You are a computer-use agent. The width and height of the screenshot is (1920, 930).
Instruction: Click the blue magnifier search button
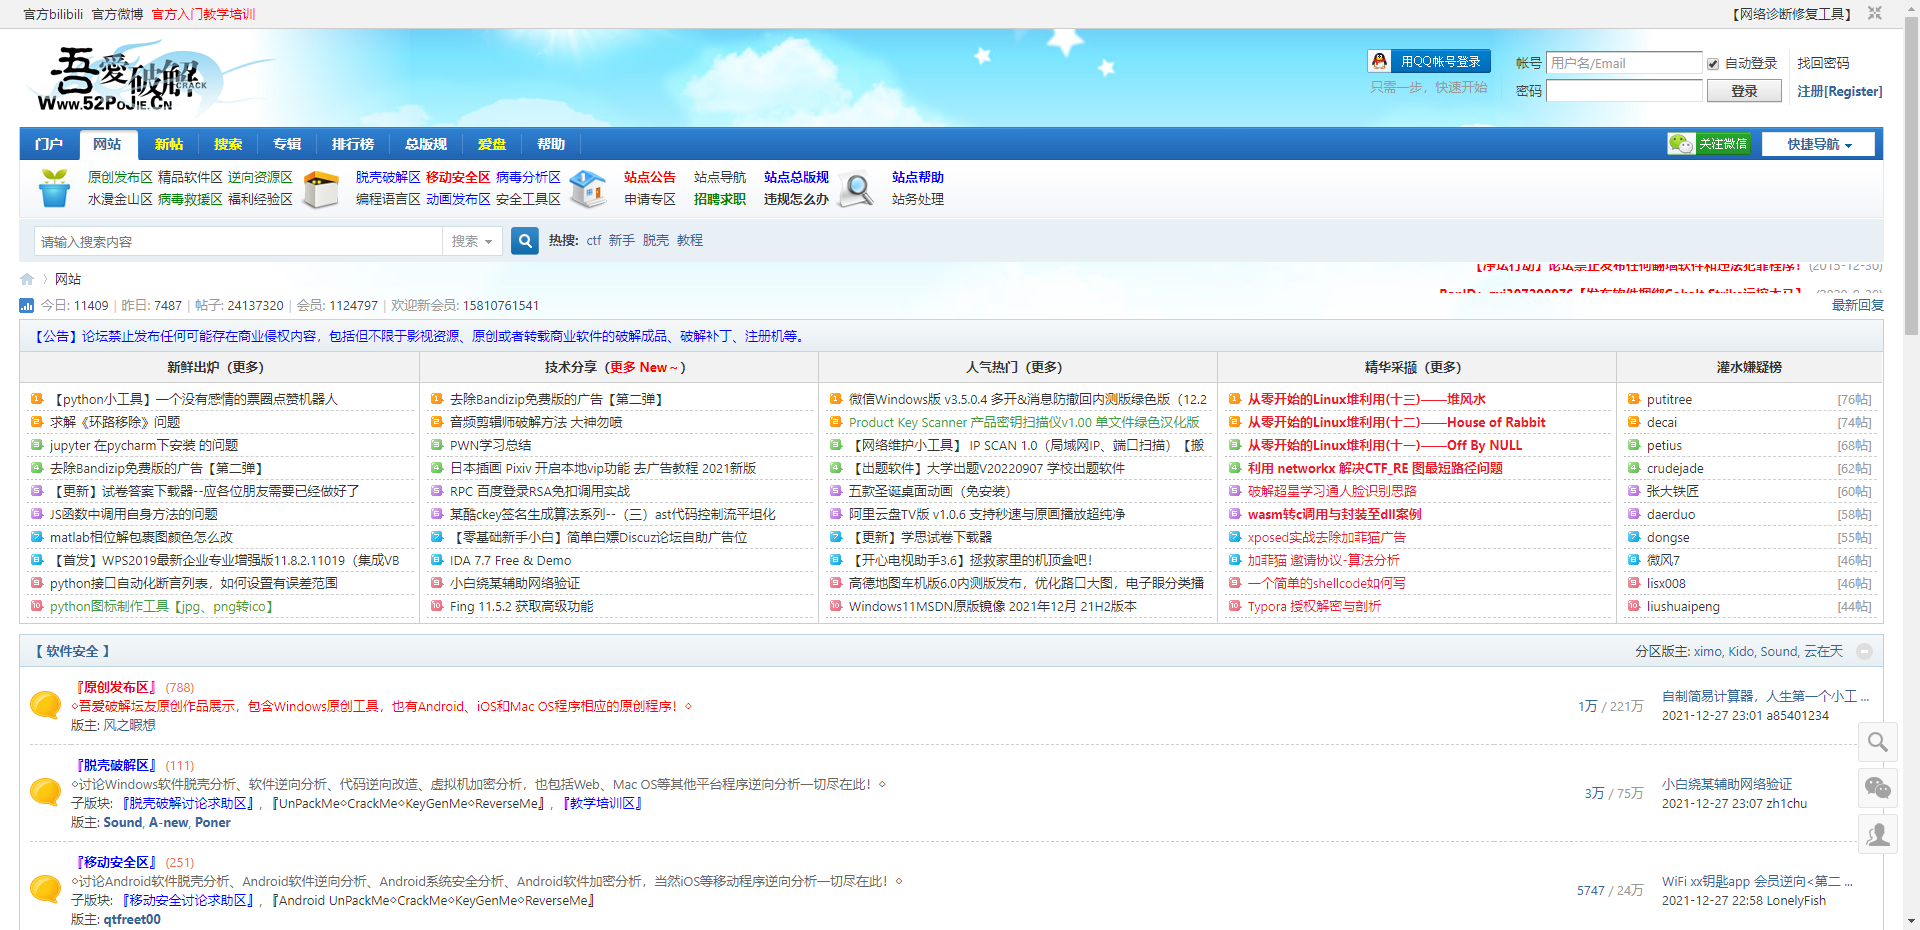[525, 241]
